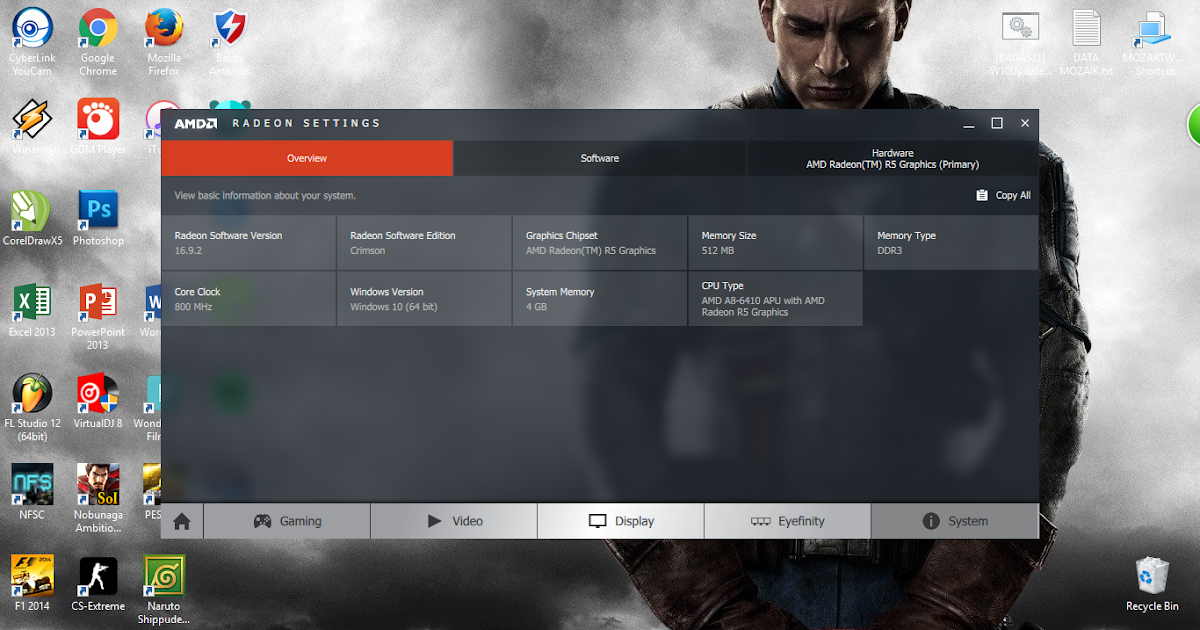Launch Excel 2013 from the desktop
The height and width of the screenshot is (630, 1200).
tap(32, 310)
